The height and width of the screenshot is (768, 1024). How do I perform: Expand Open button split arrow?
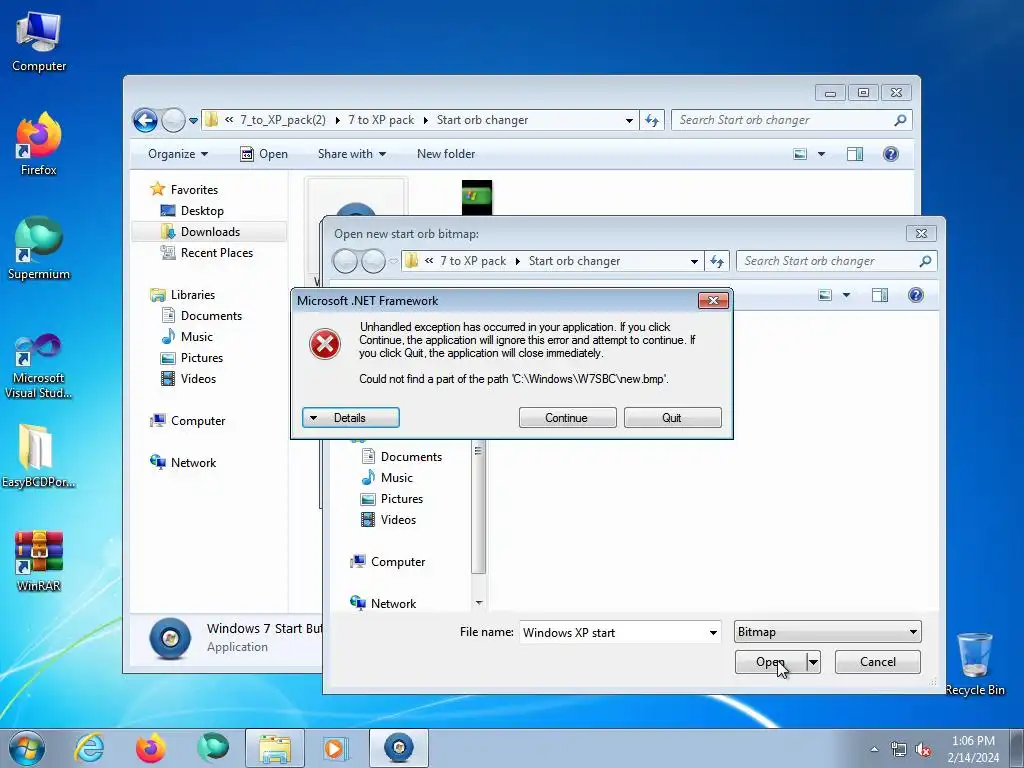pos(813,662)
